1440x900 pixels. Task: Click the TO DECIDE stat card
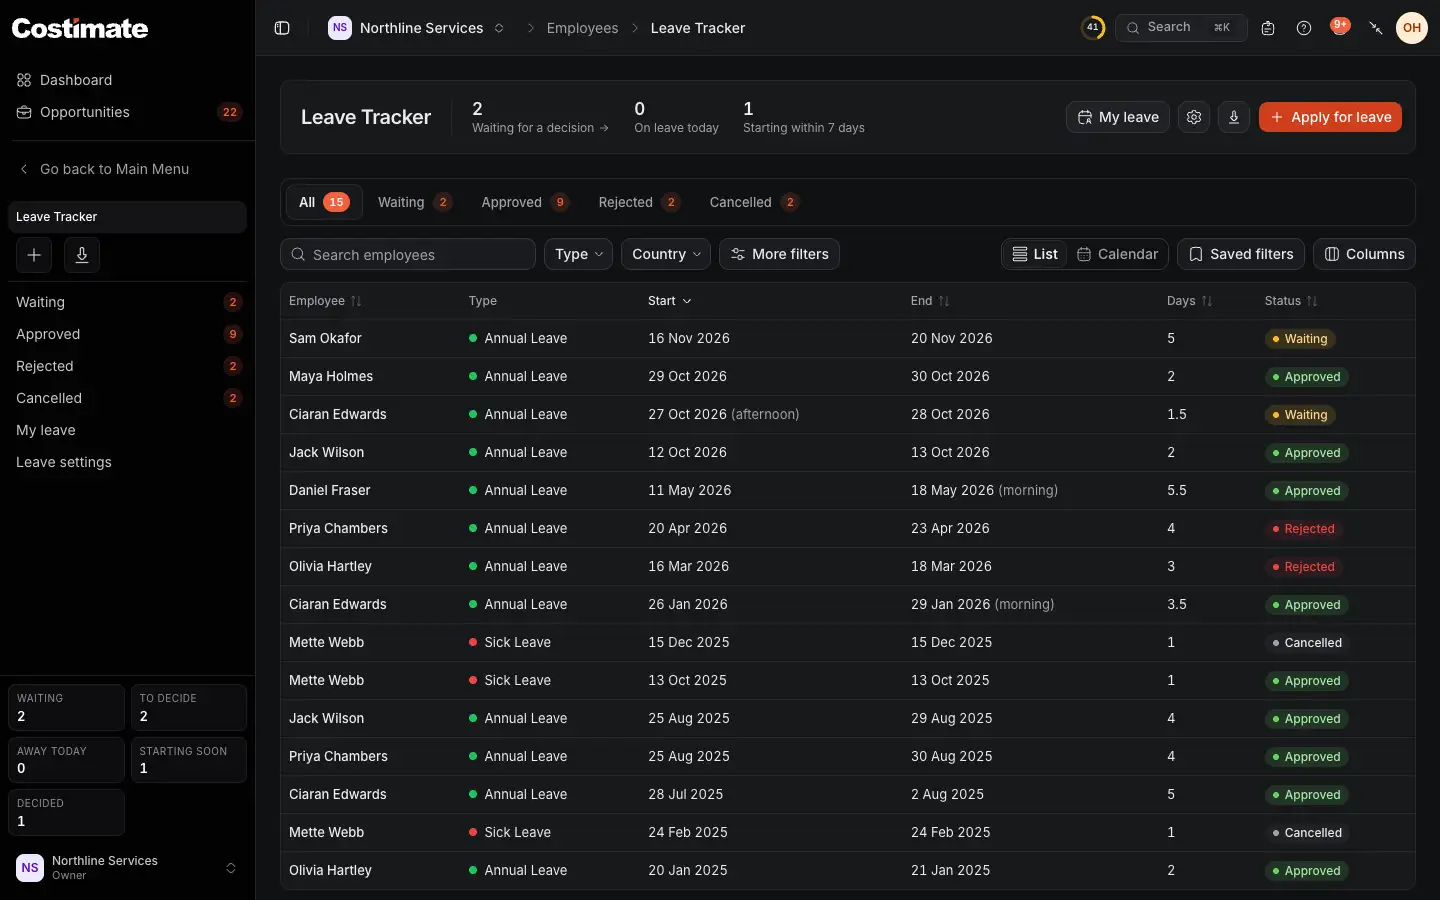click(188, 708)
